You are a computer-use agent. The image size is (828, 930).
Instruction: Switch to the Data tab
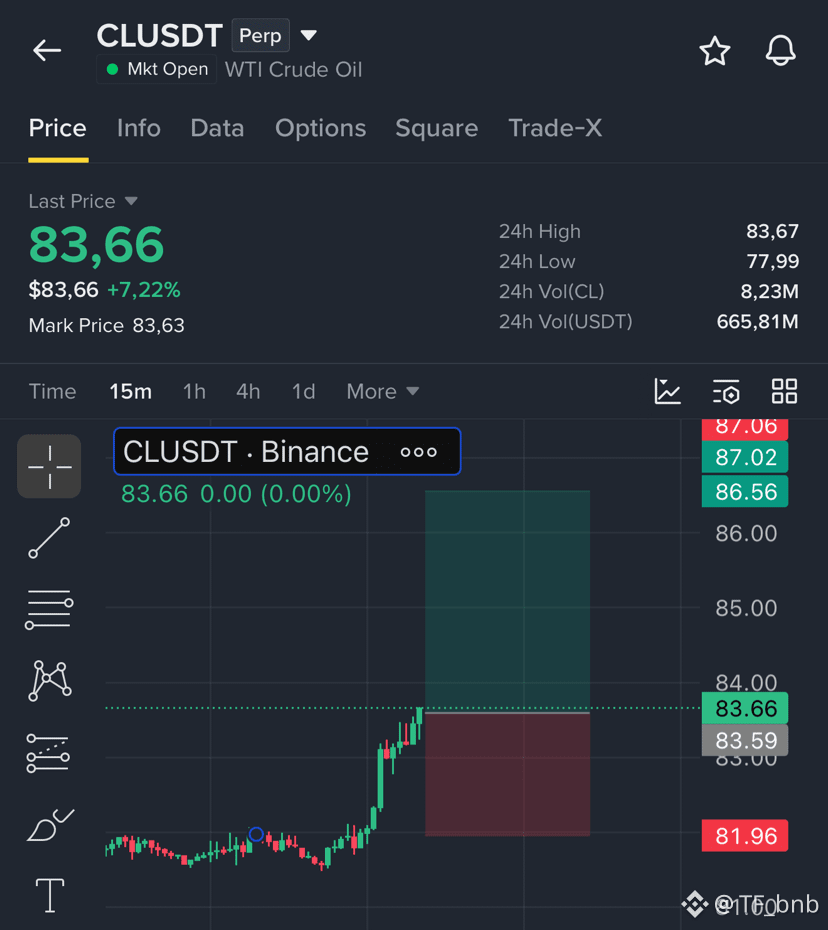click(217, 128)
